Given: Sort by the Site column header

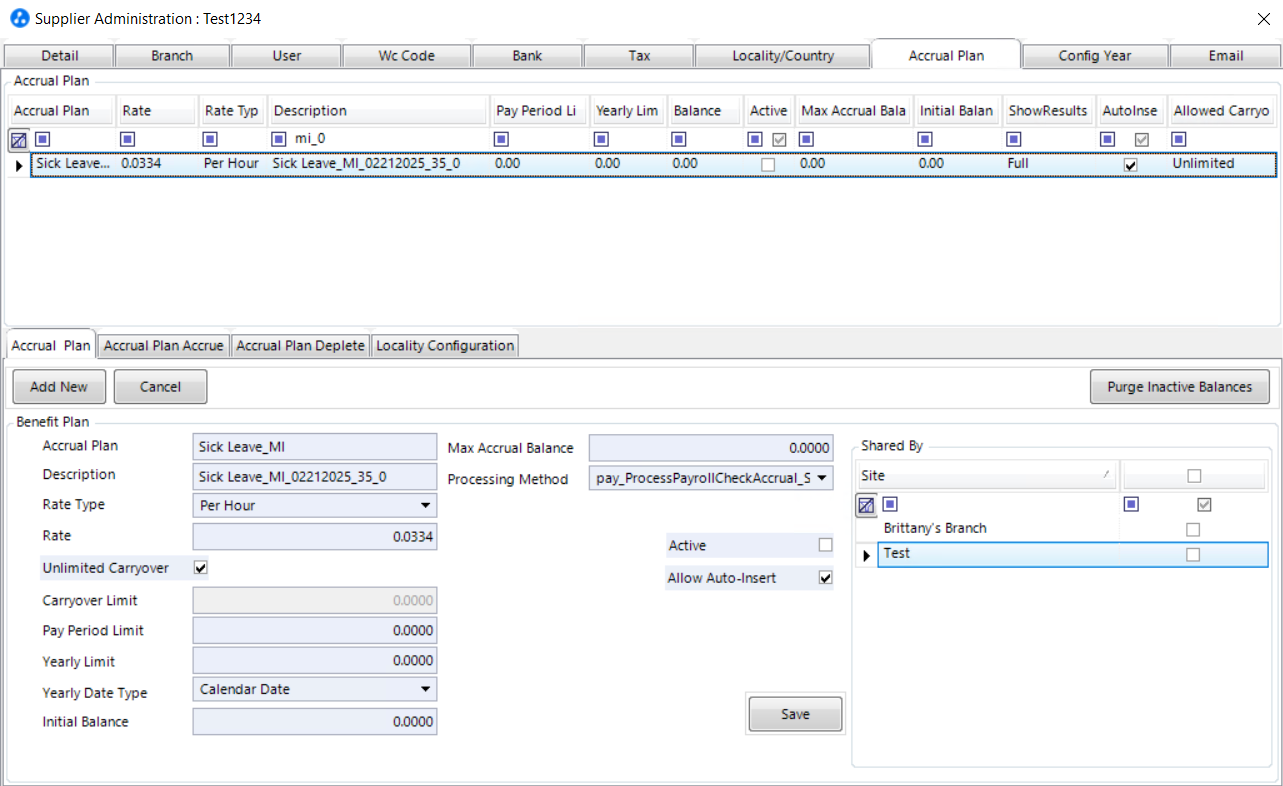Looking at the screenshot, I should pyautogui.click(x=987, y=476).
